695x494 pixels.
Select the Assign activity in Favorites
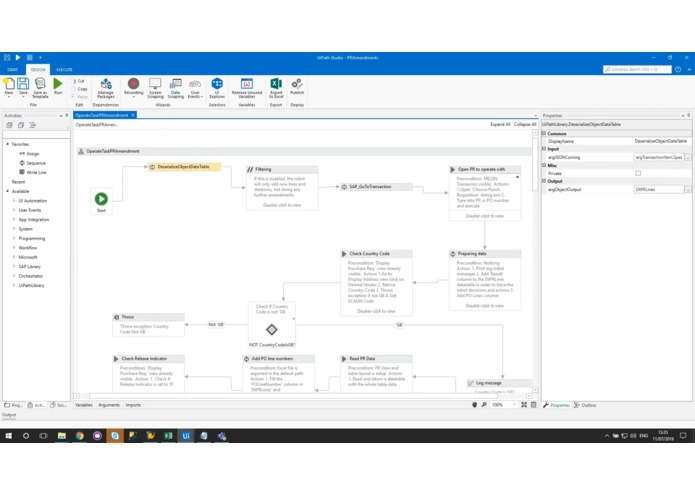(29, 153)
